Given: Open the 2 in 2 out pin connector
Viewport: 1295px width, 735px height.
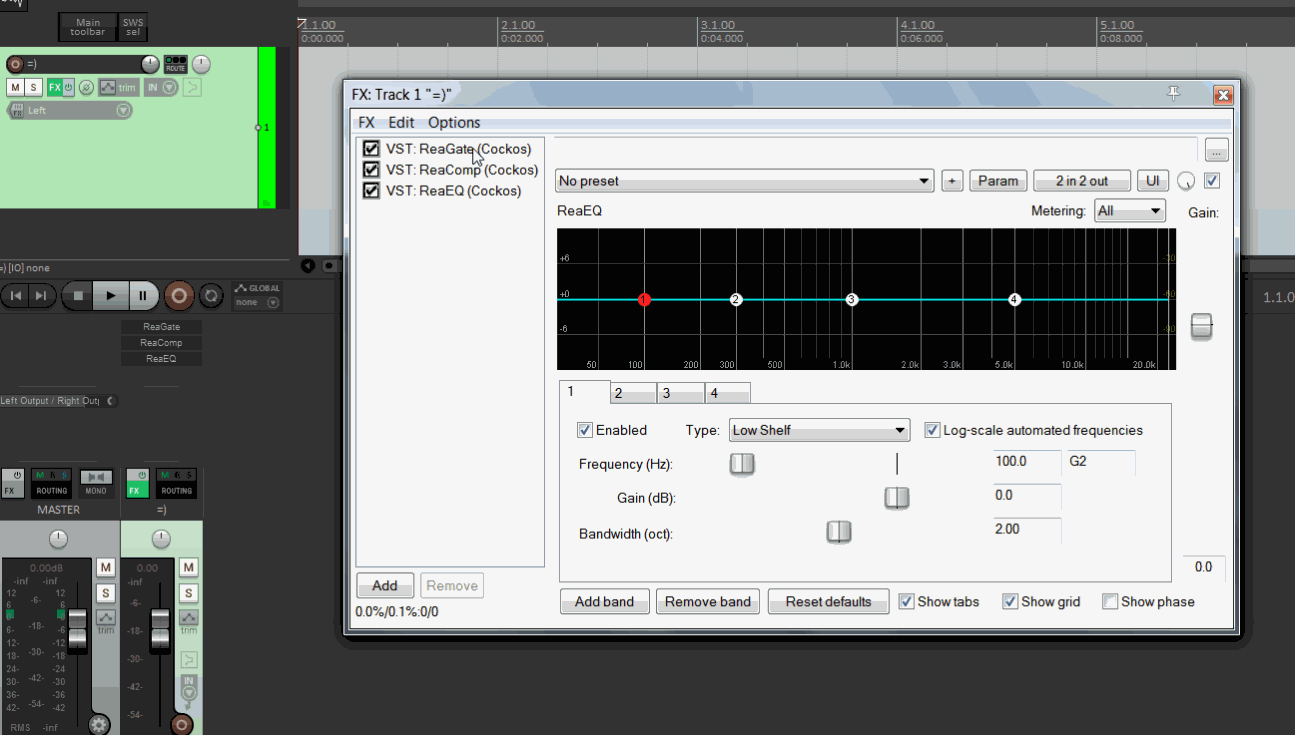Looking at the screenshot, I should click(1082, 181).
